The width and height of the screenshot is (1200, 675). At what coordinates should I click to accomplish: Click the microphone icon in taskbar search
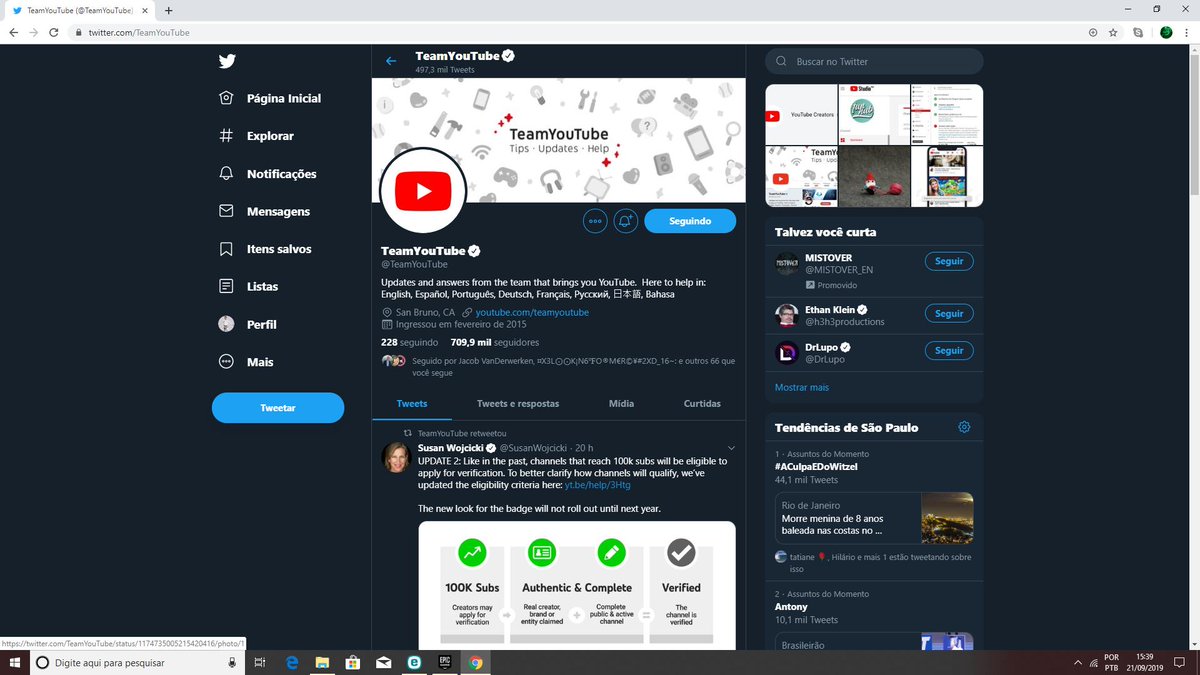coord(232,662)
